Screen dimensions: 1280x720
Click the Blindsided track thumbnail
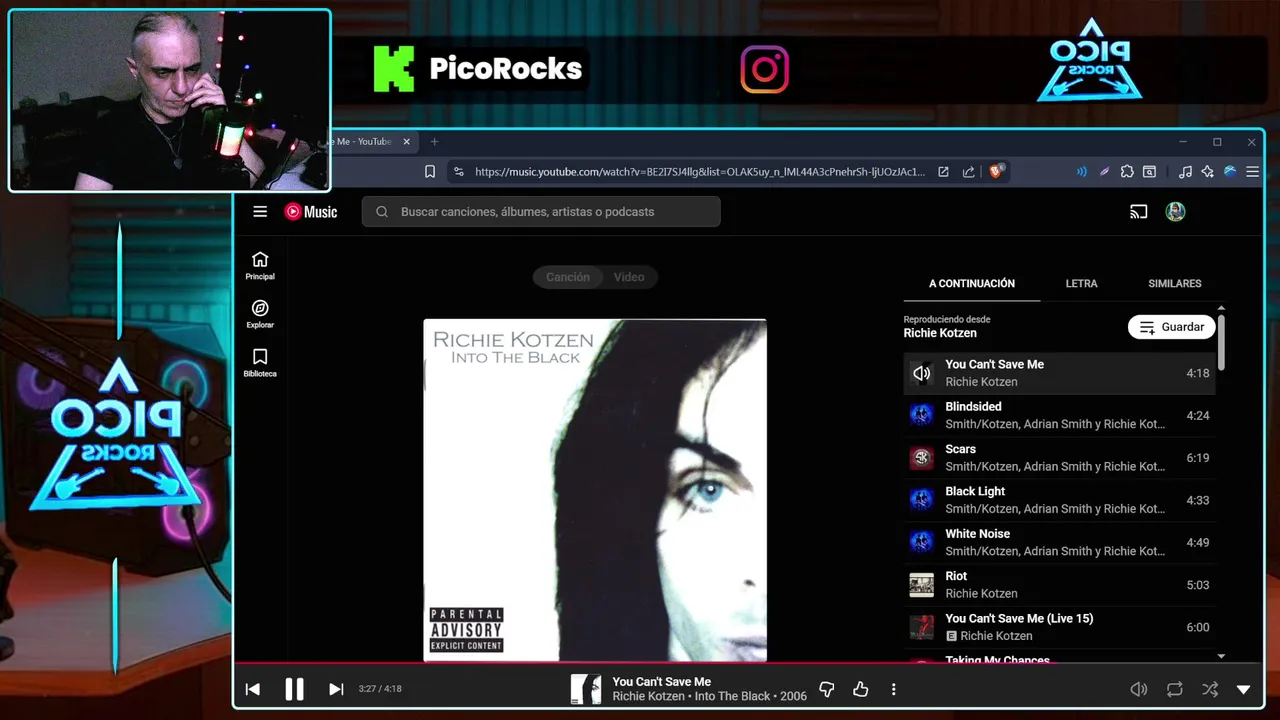(921, 415)
